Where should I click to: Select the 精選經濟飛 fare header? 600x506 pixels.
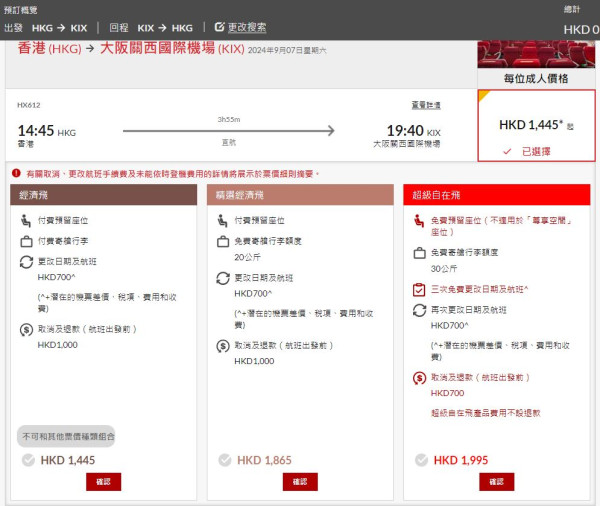click(300, 195)
